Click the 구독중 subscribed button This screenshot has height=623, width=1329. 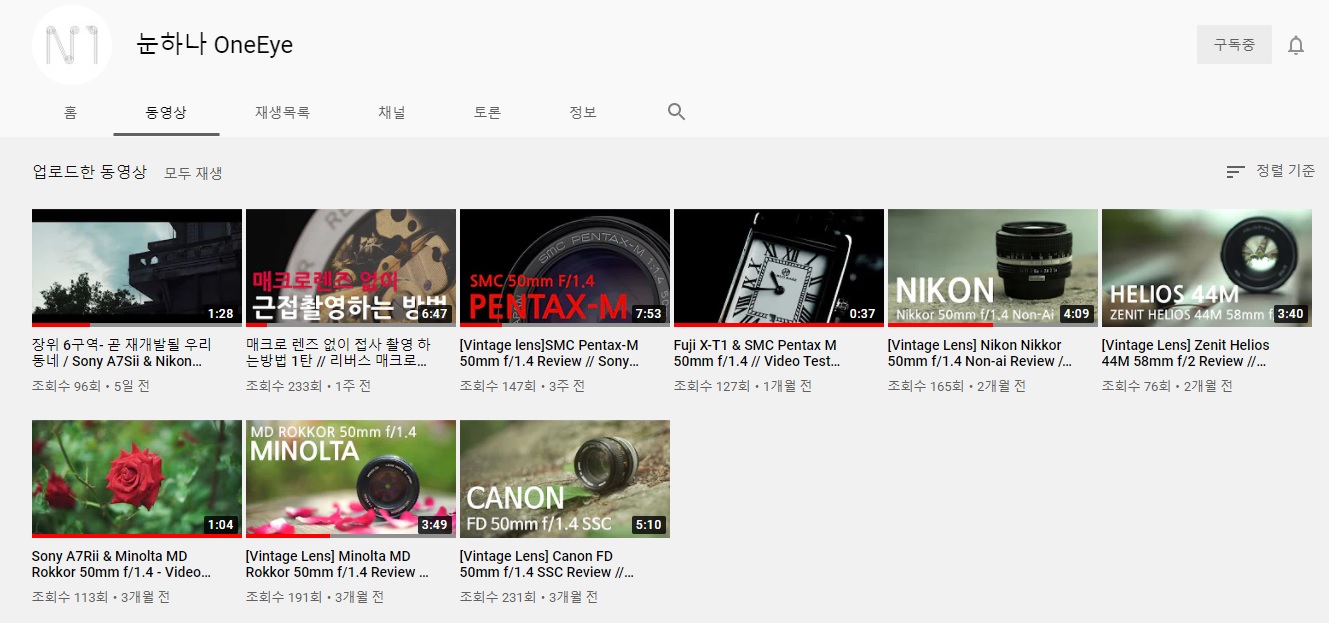[x=1234, y=45]
